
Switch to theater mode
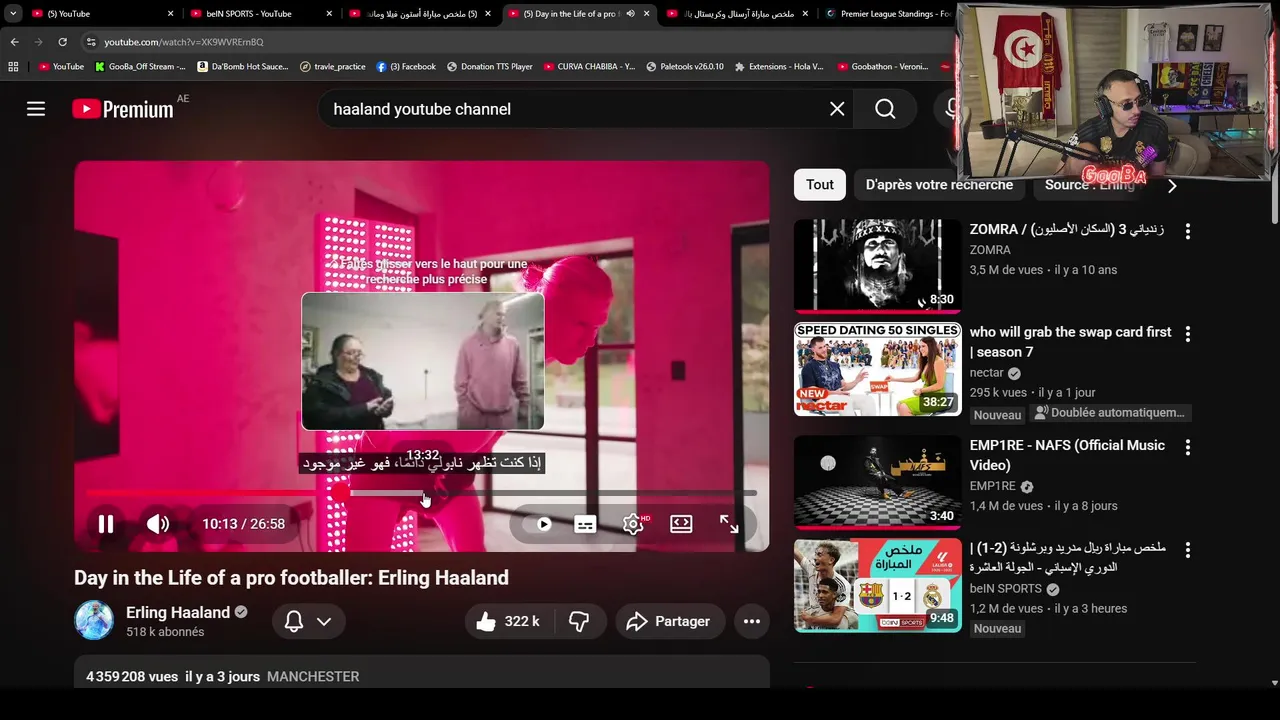point(681,524)
